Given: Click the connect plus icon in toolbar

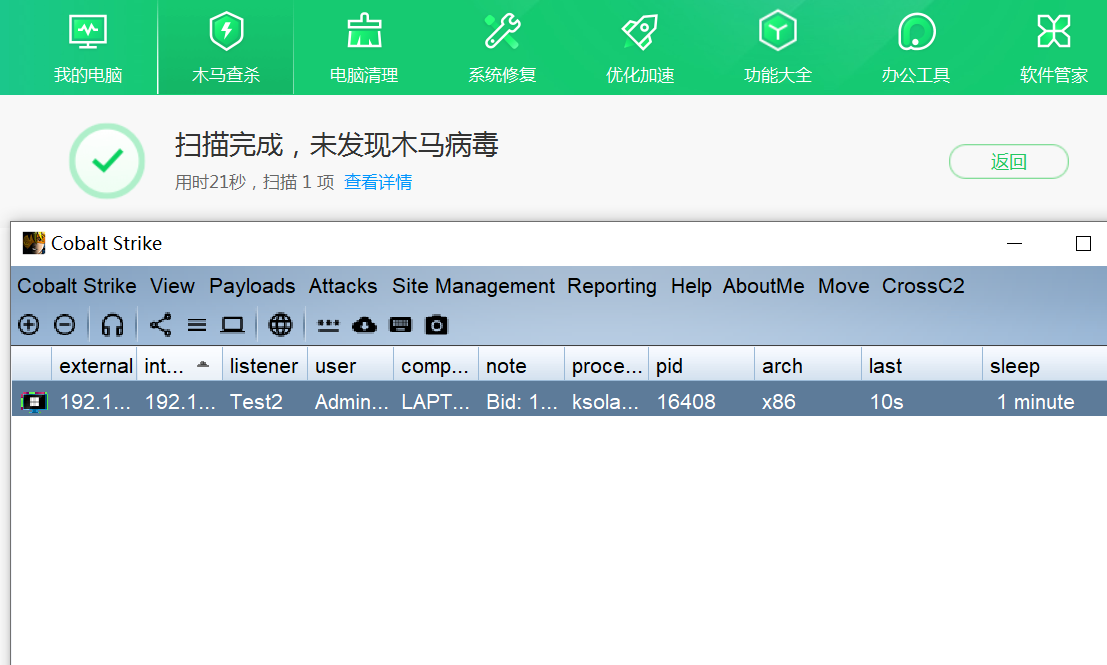Looking at the screenshot, I should [x=29, y=325].
